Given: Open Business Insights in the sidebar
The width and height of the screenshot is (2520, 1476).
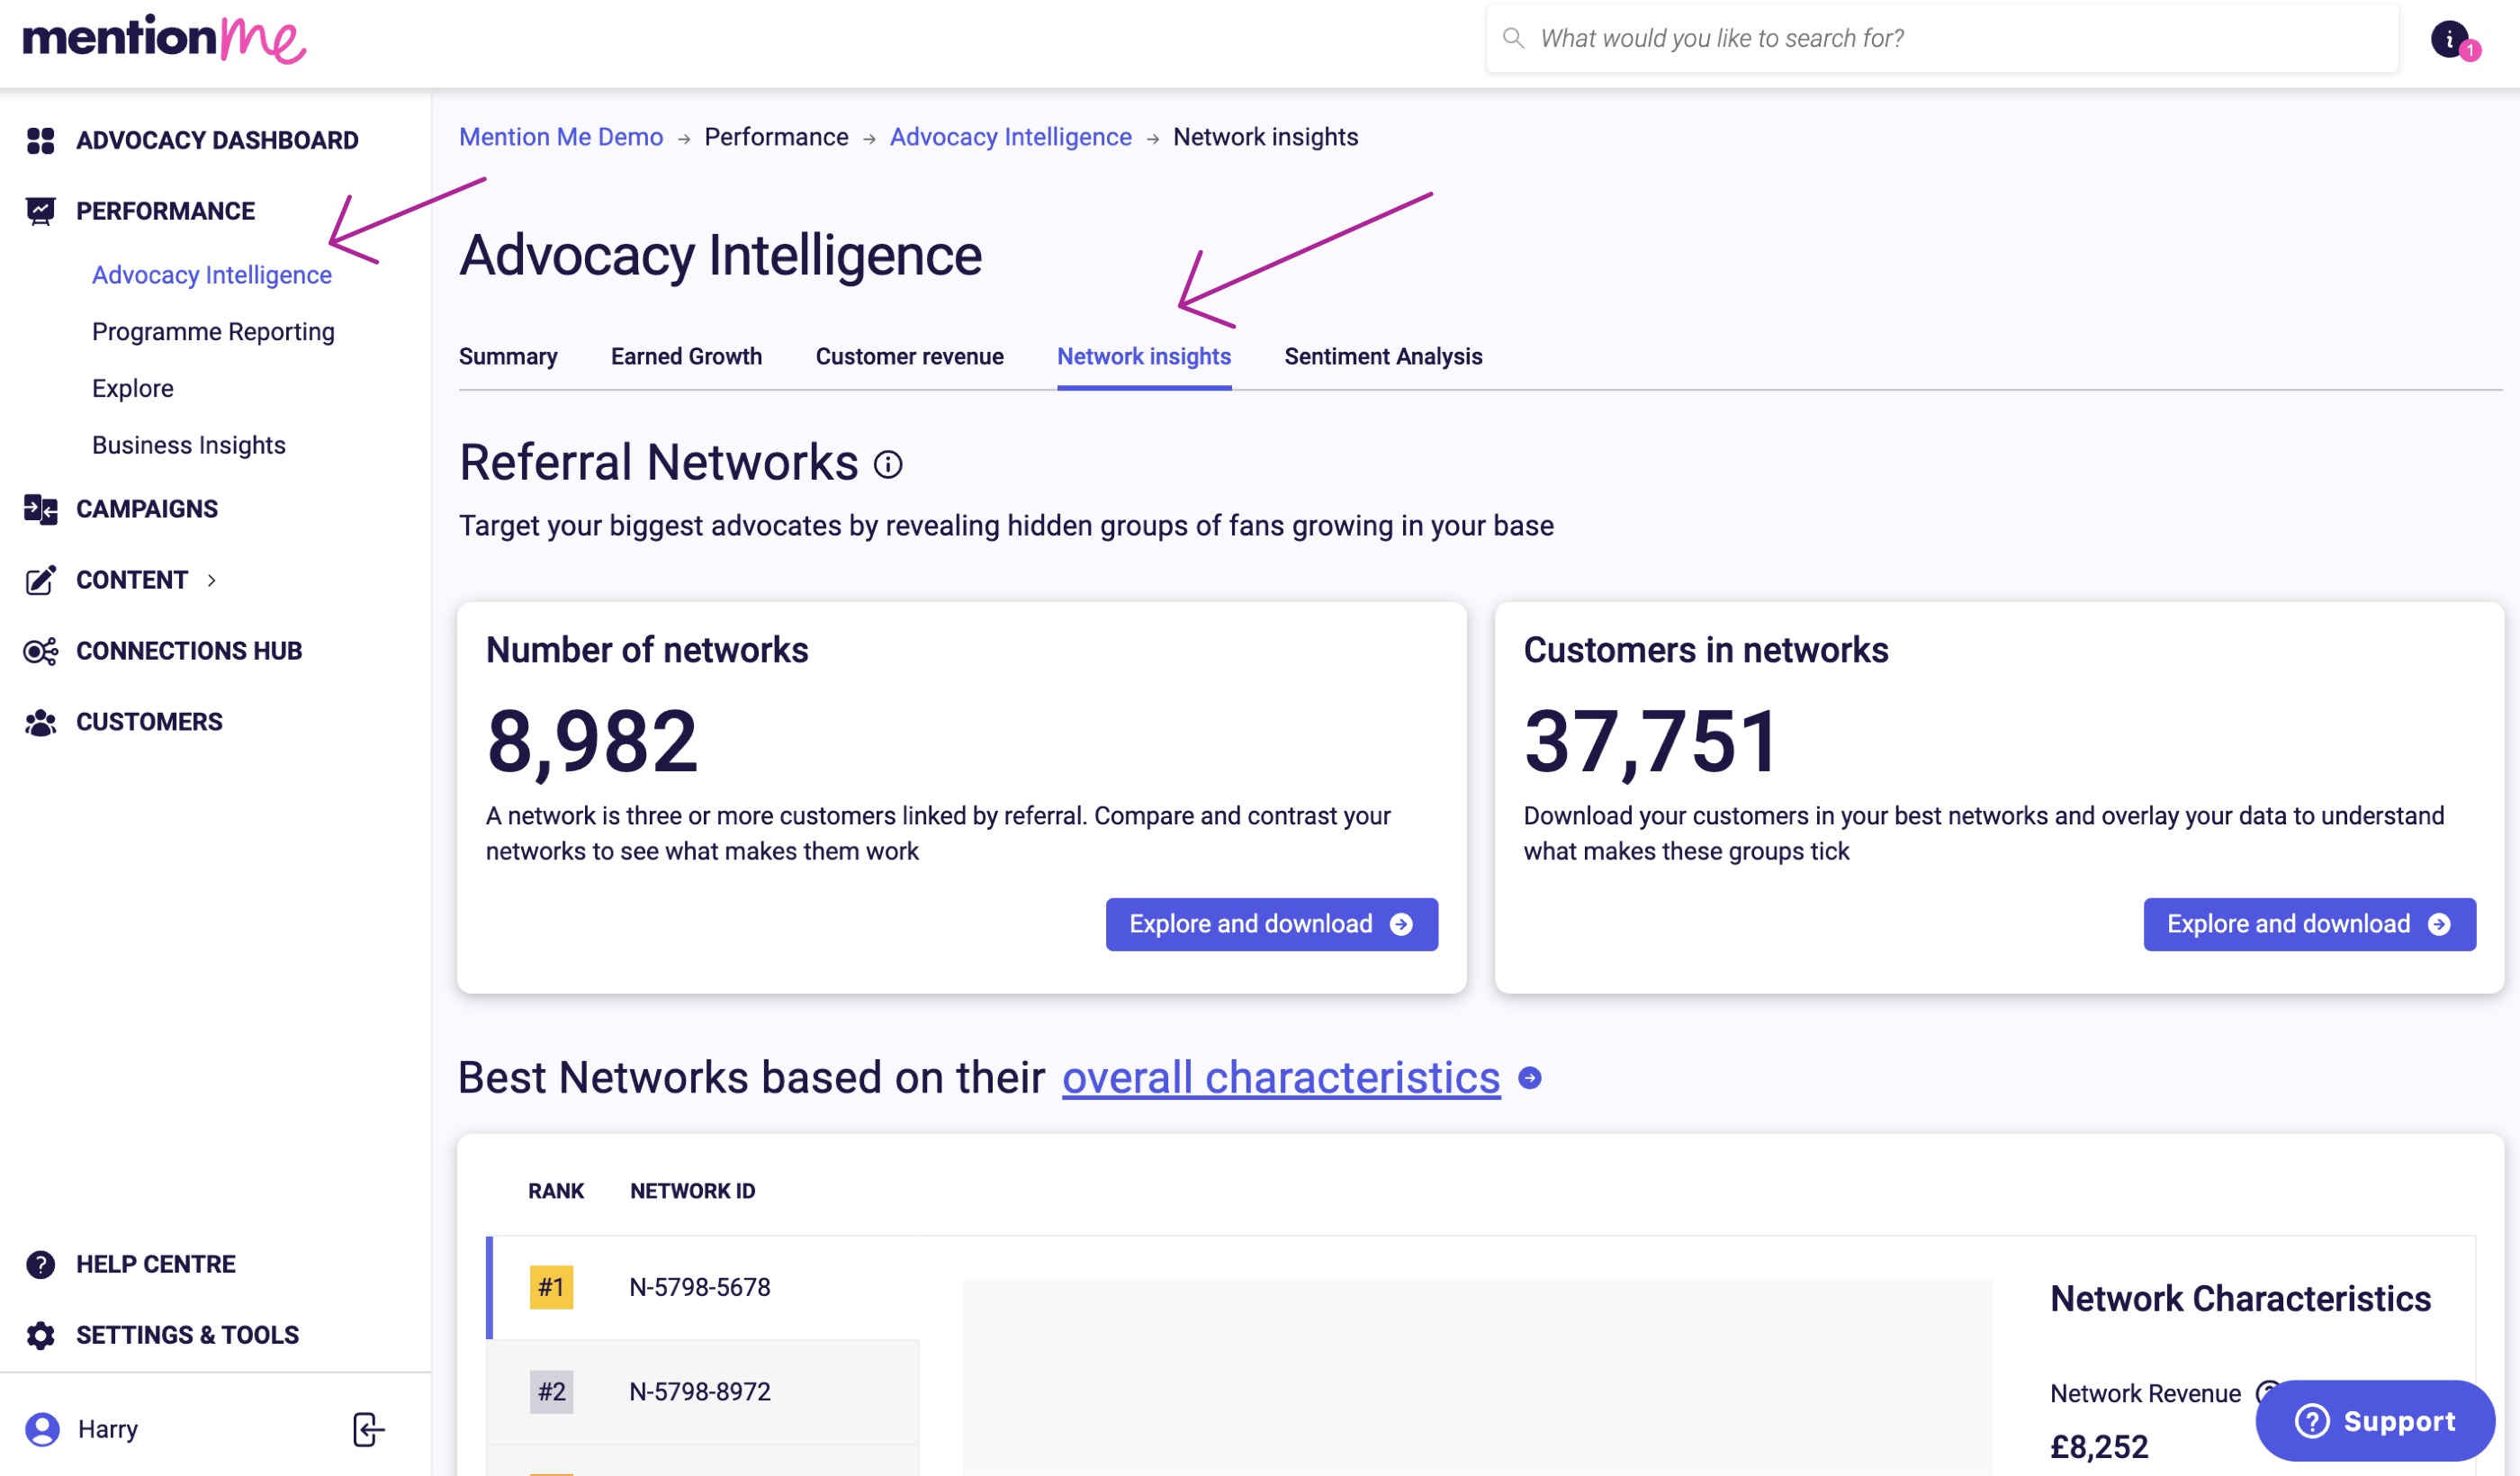Looking at the screenshot, I should 189,445.
